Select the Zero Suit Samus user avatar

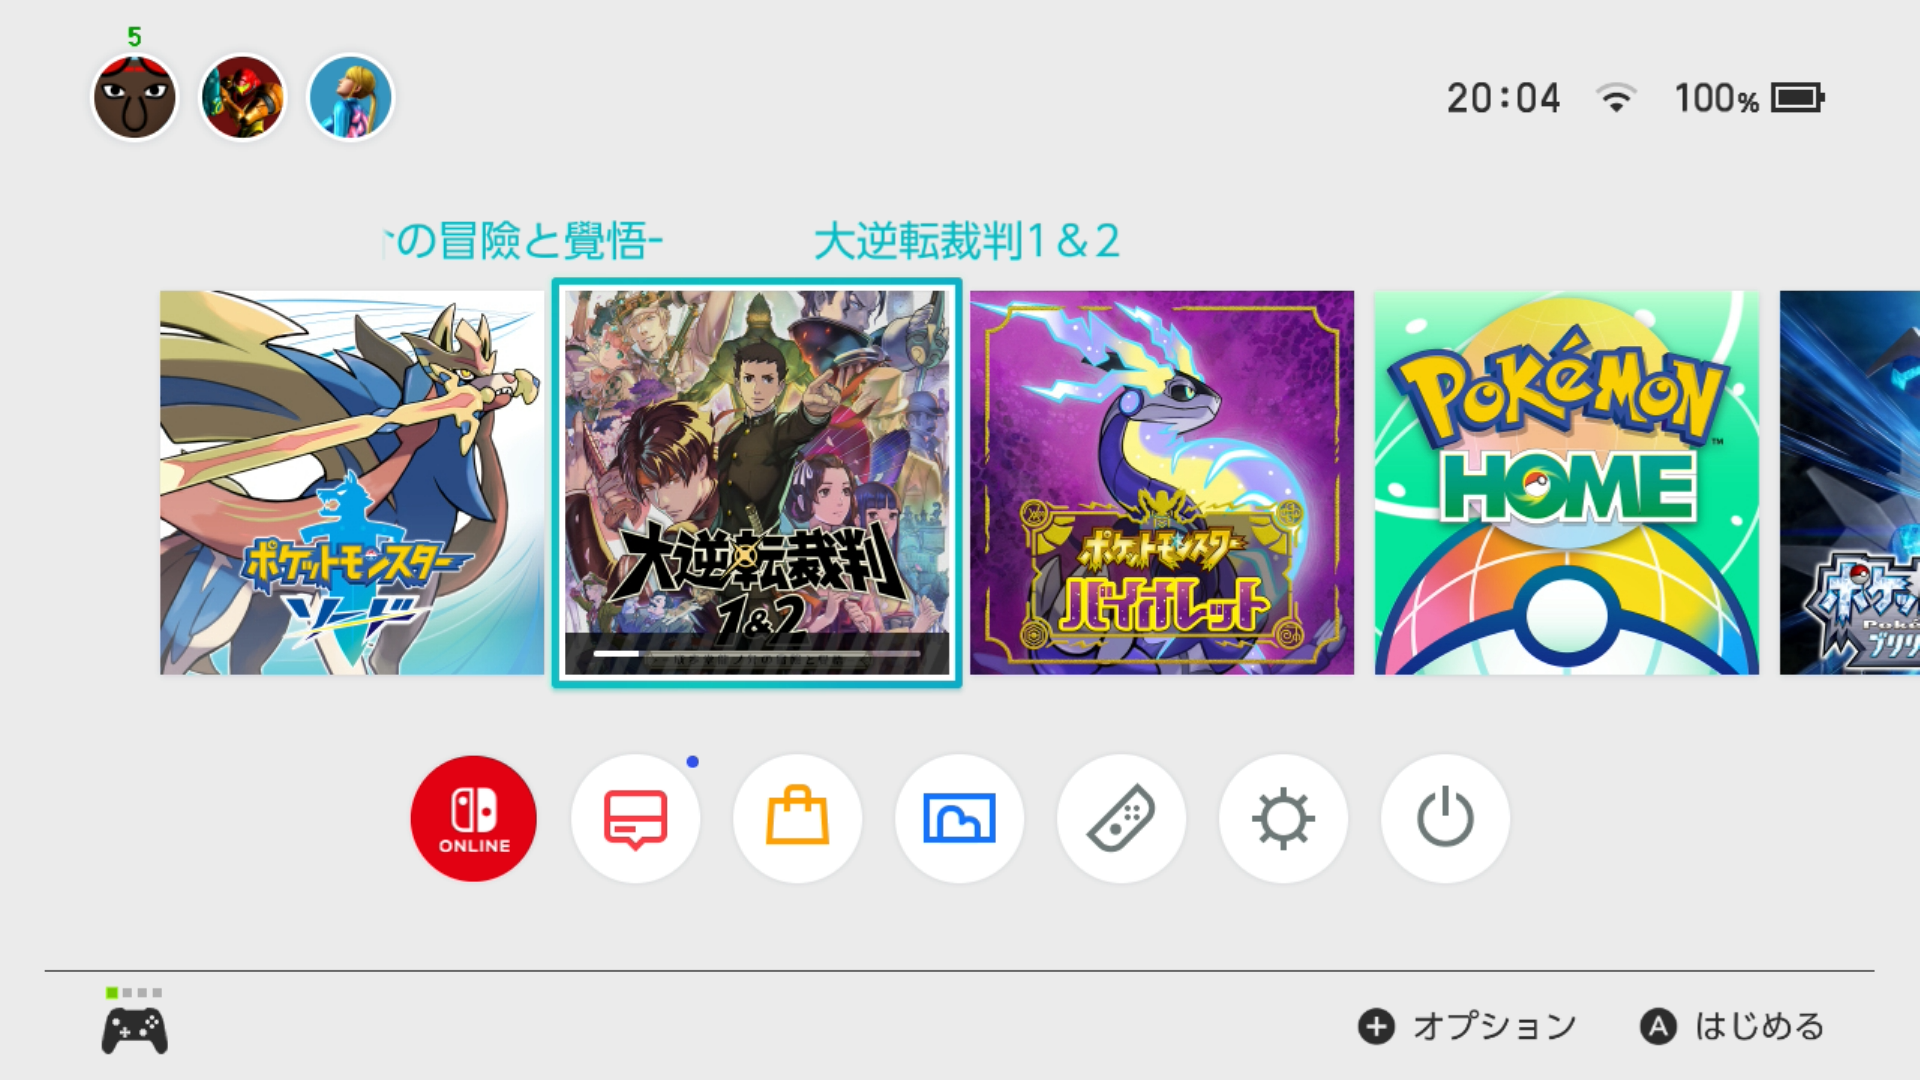[x=351, y=98]
